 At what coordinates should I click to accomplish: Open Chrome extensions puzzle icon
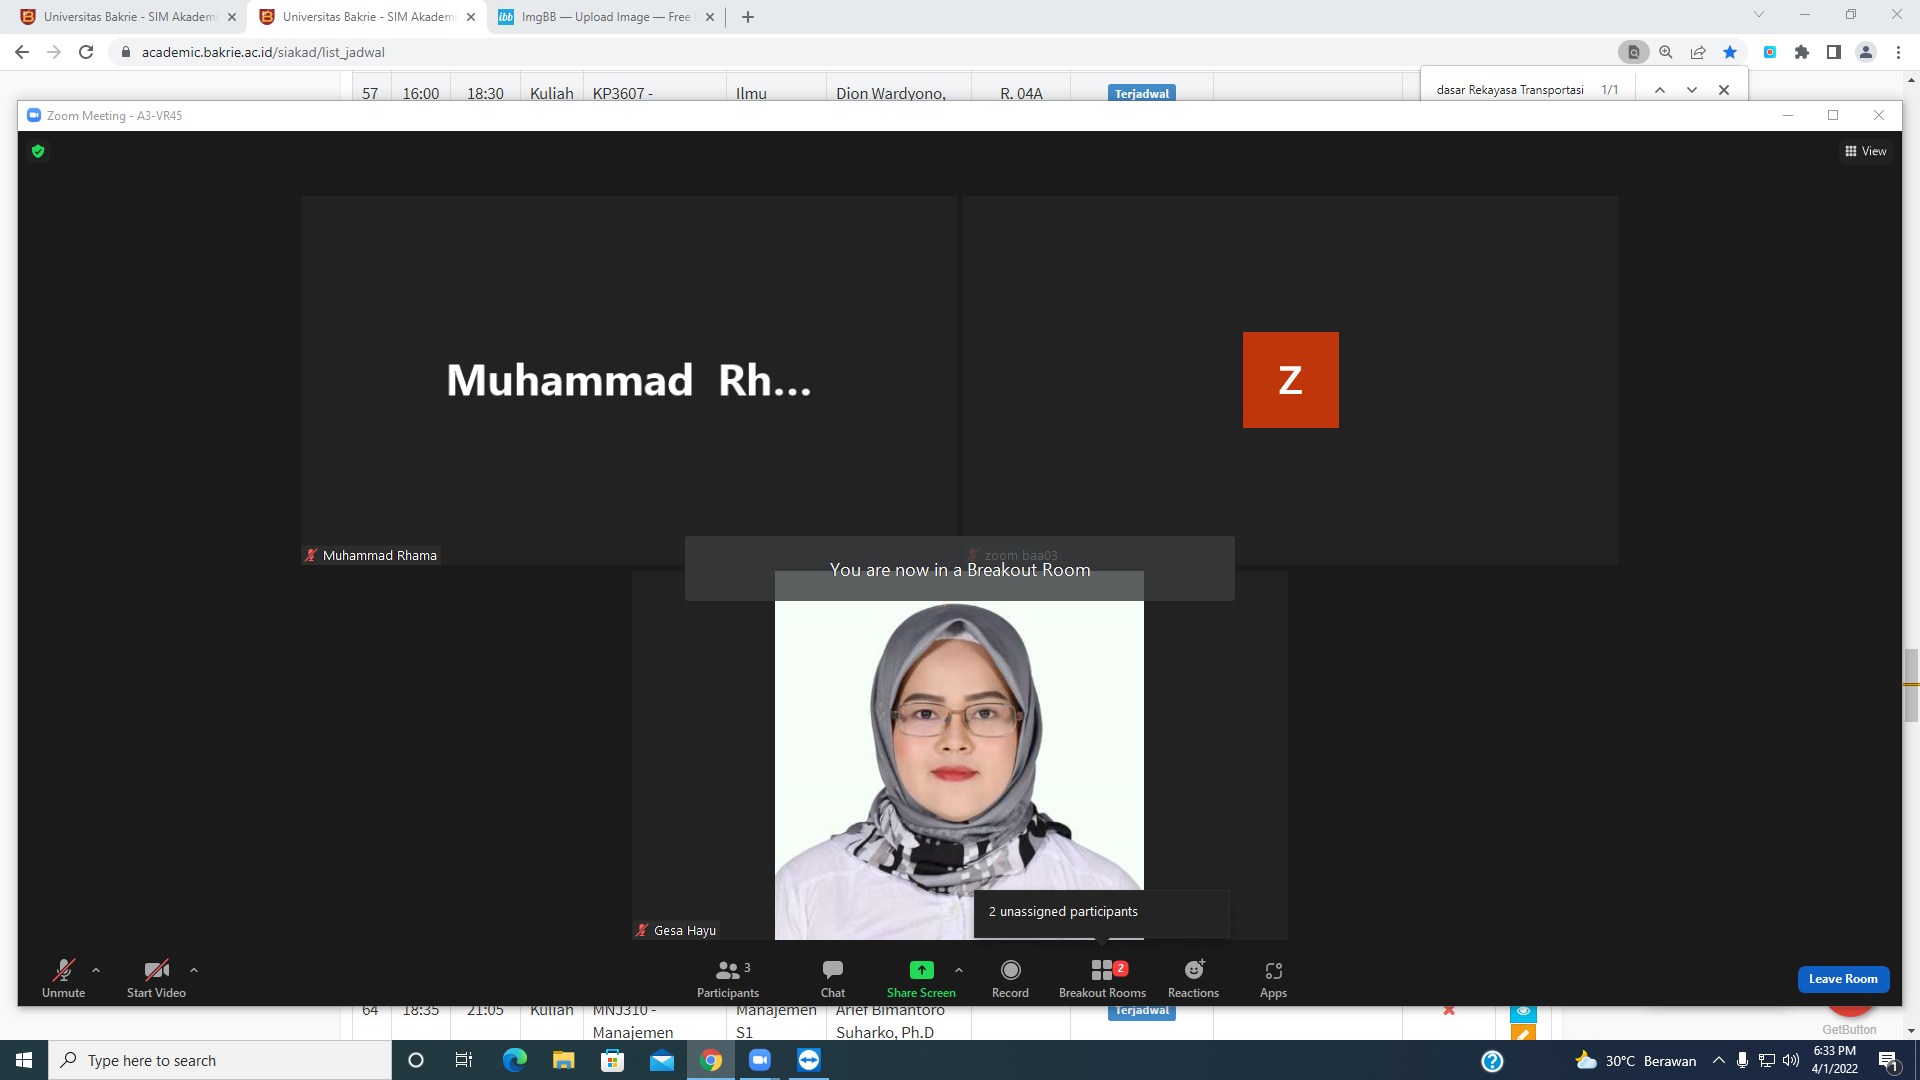click(1802, 52)
